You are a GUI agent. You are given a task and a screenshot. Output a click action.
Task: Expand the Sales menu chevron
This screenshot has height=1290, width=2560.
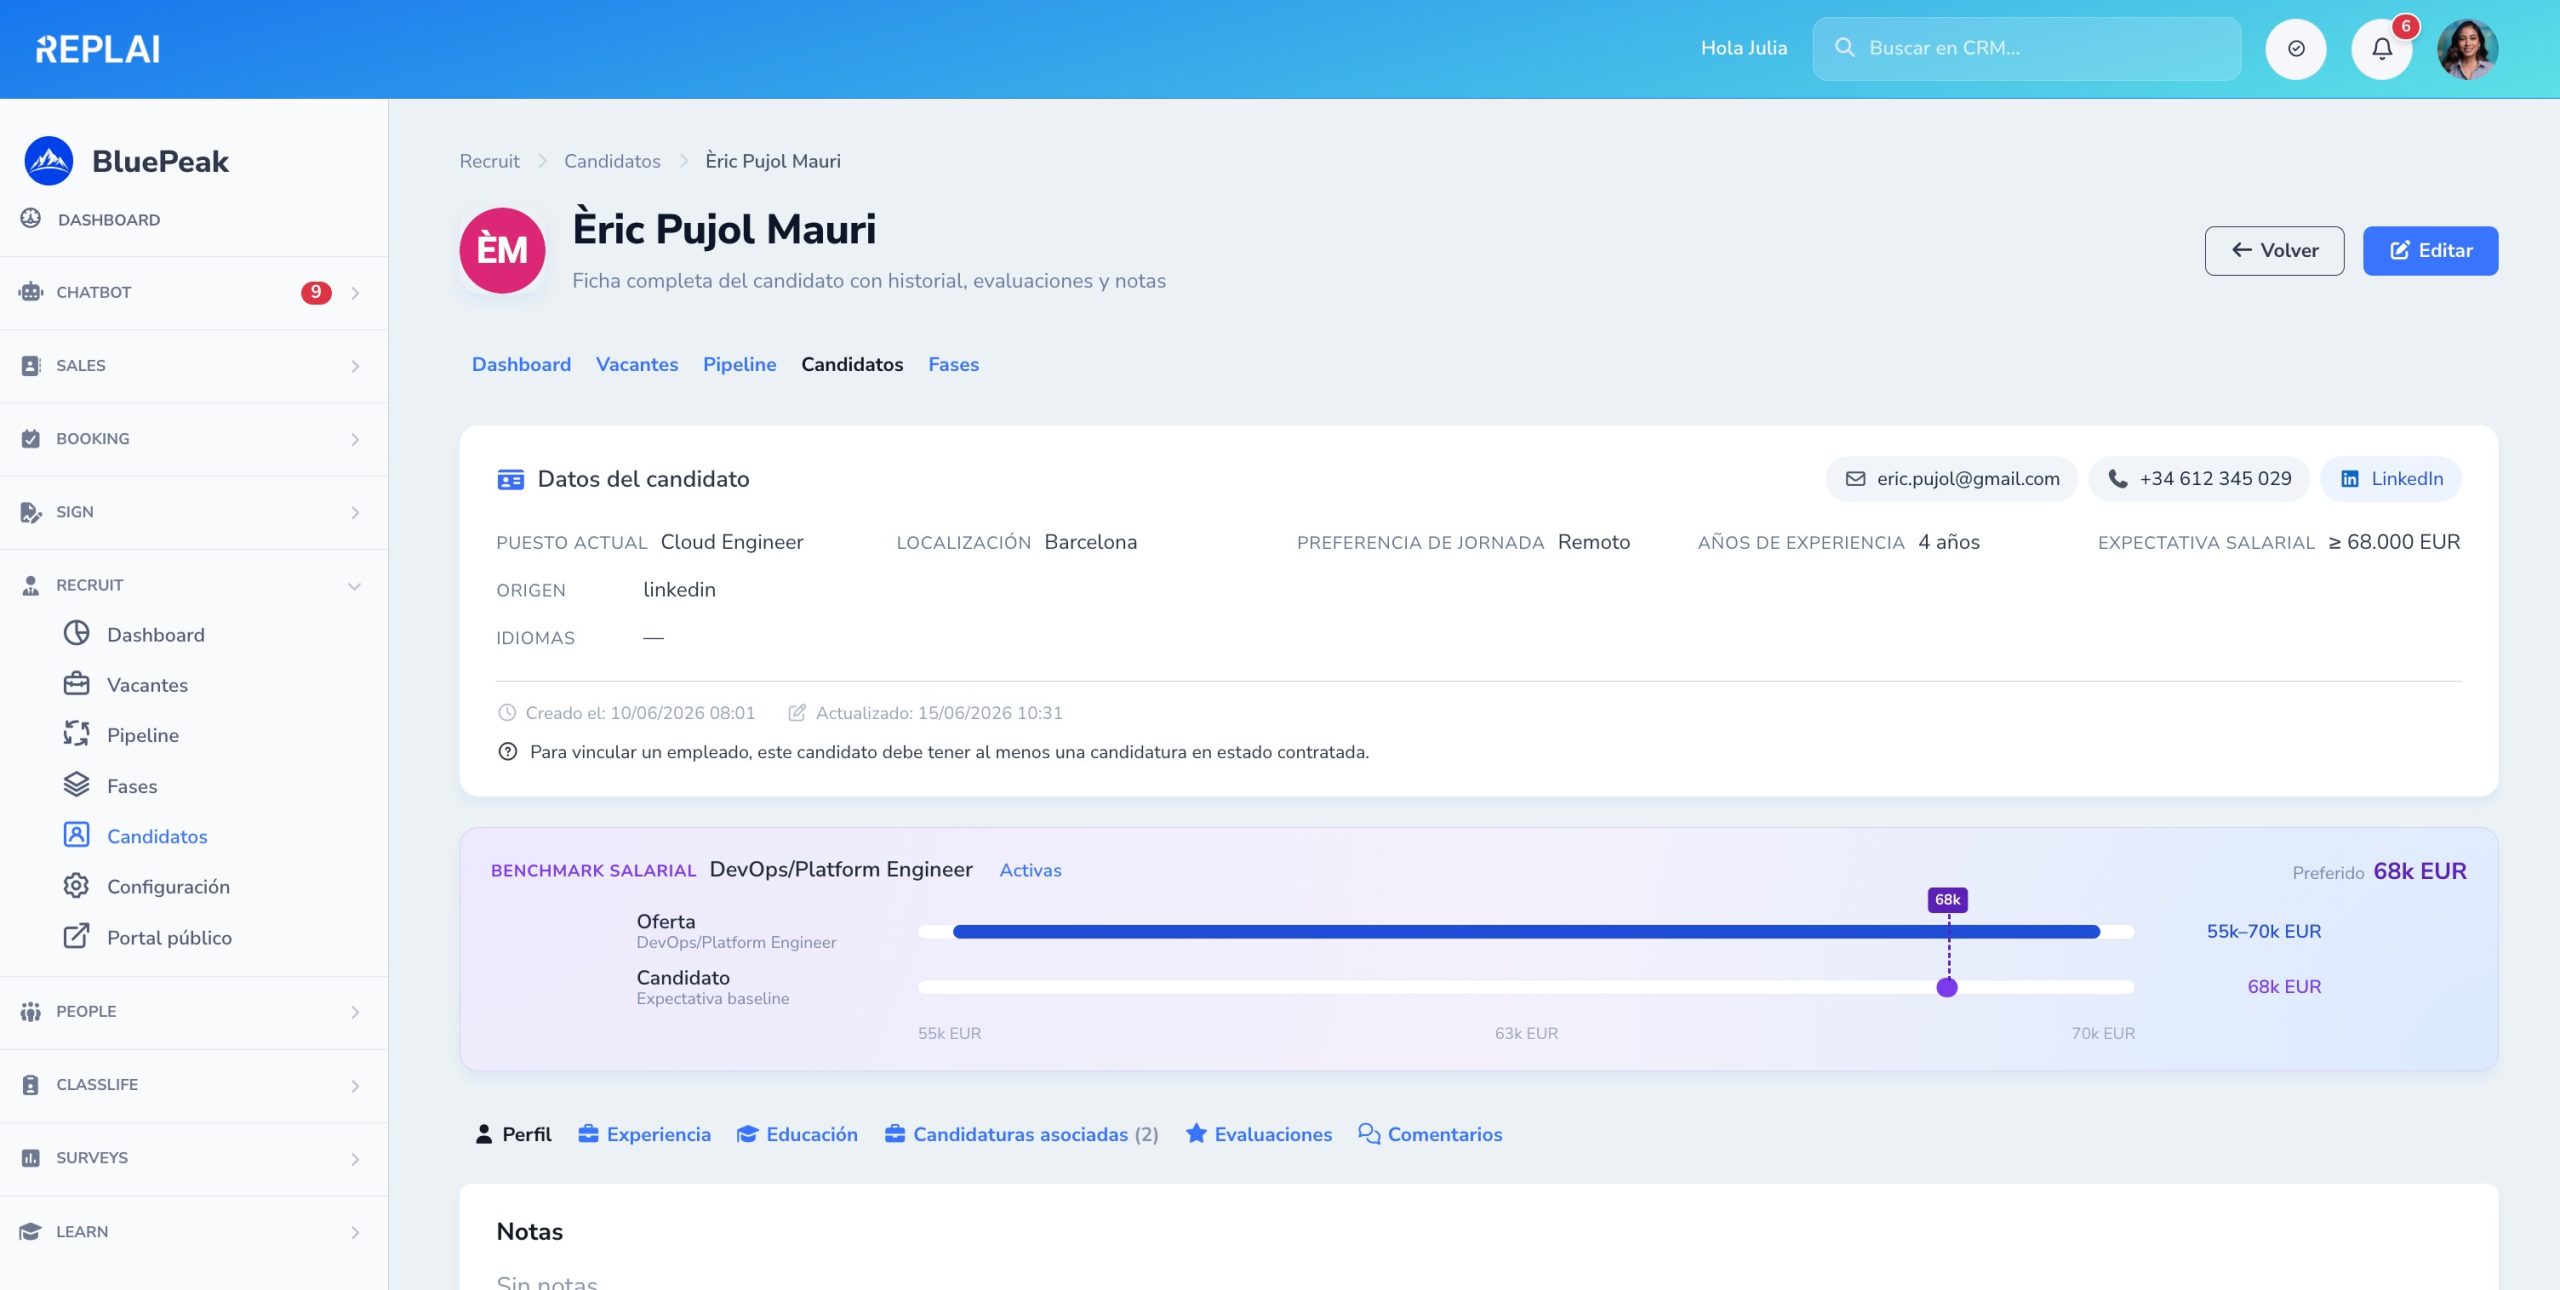tap(355, 366)
